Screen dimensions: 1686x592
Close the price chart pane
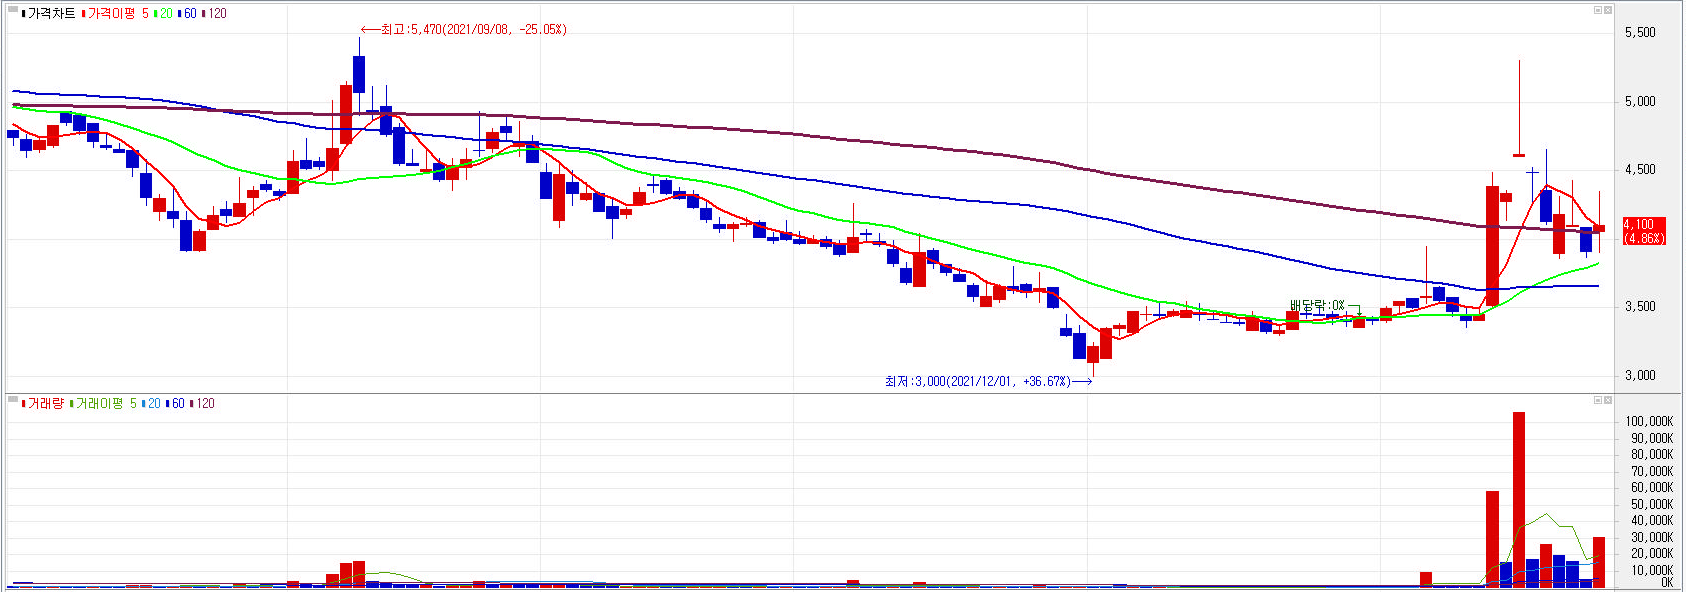click(1608, 10)
